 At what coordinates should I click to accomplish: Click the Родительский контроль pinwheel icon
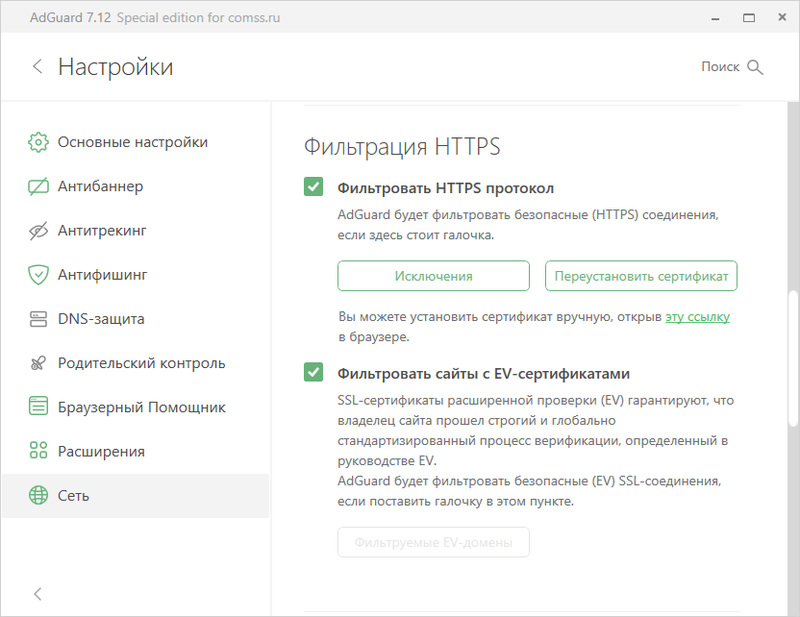coord(38,363)
